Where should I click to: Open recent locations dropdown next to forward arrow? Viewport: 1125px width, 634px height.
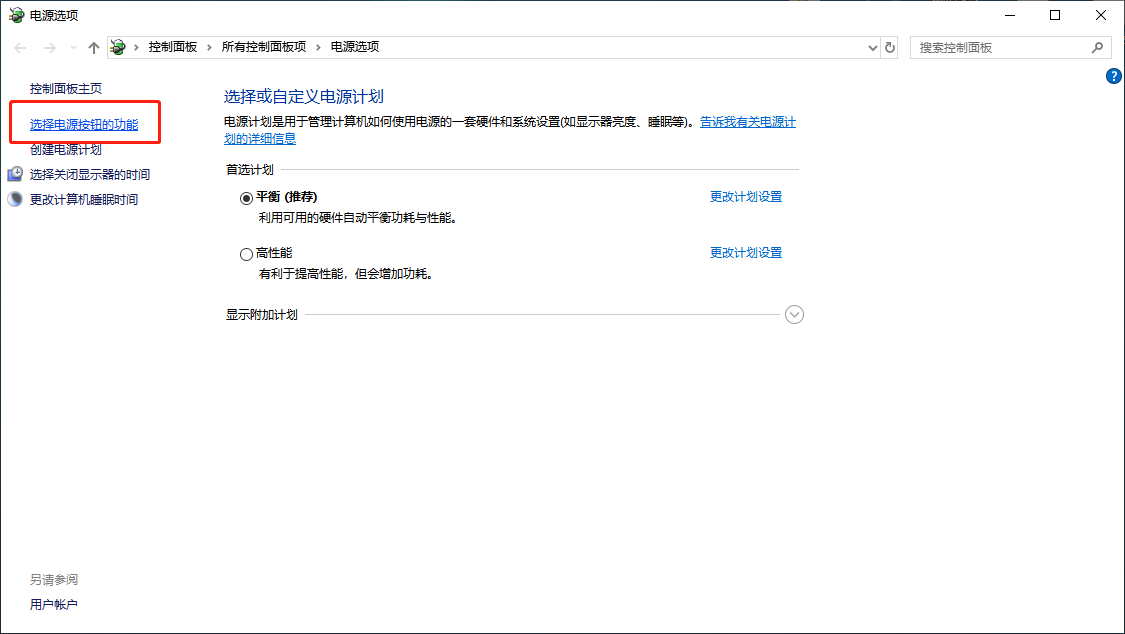72,47
